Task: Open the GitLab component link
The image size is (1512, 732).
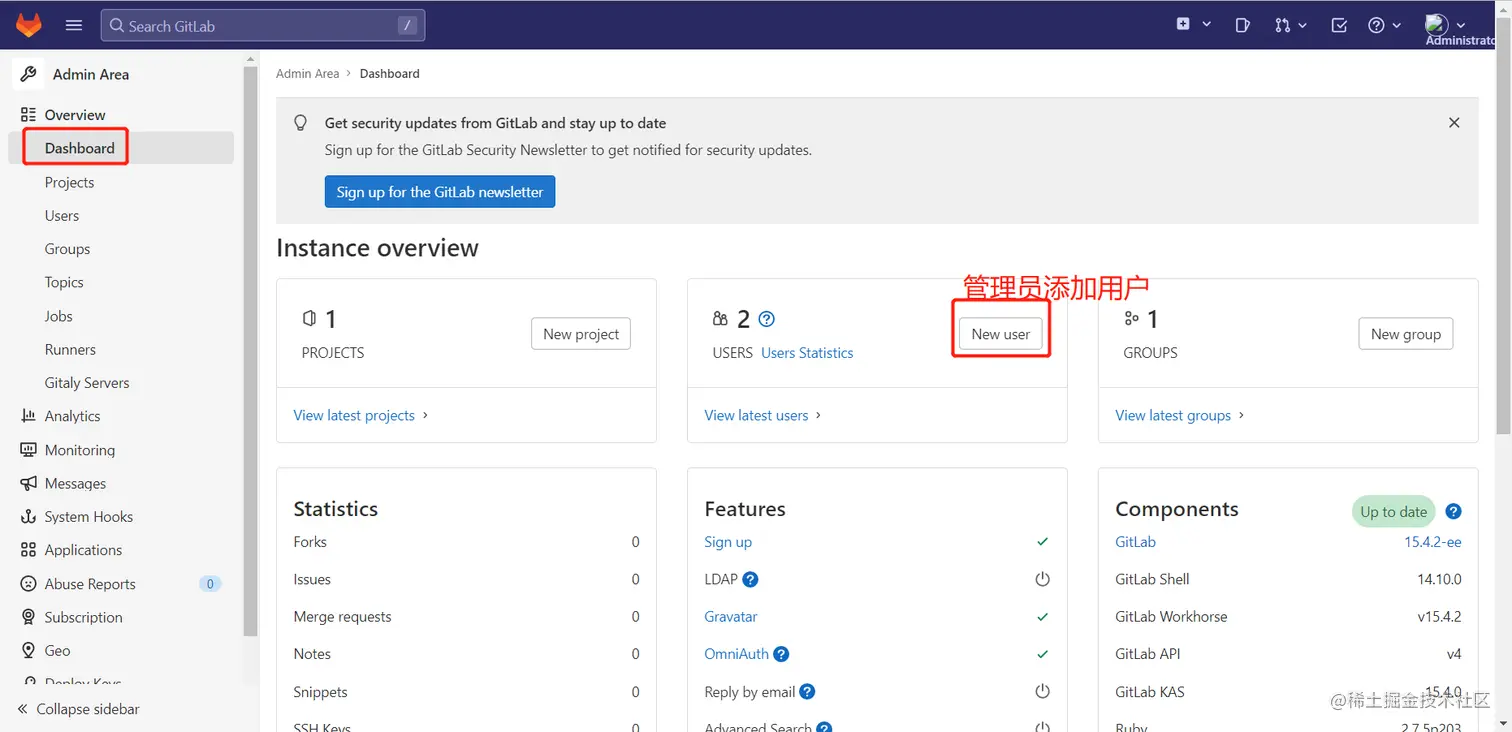Action: point(1135,542)
